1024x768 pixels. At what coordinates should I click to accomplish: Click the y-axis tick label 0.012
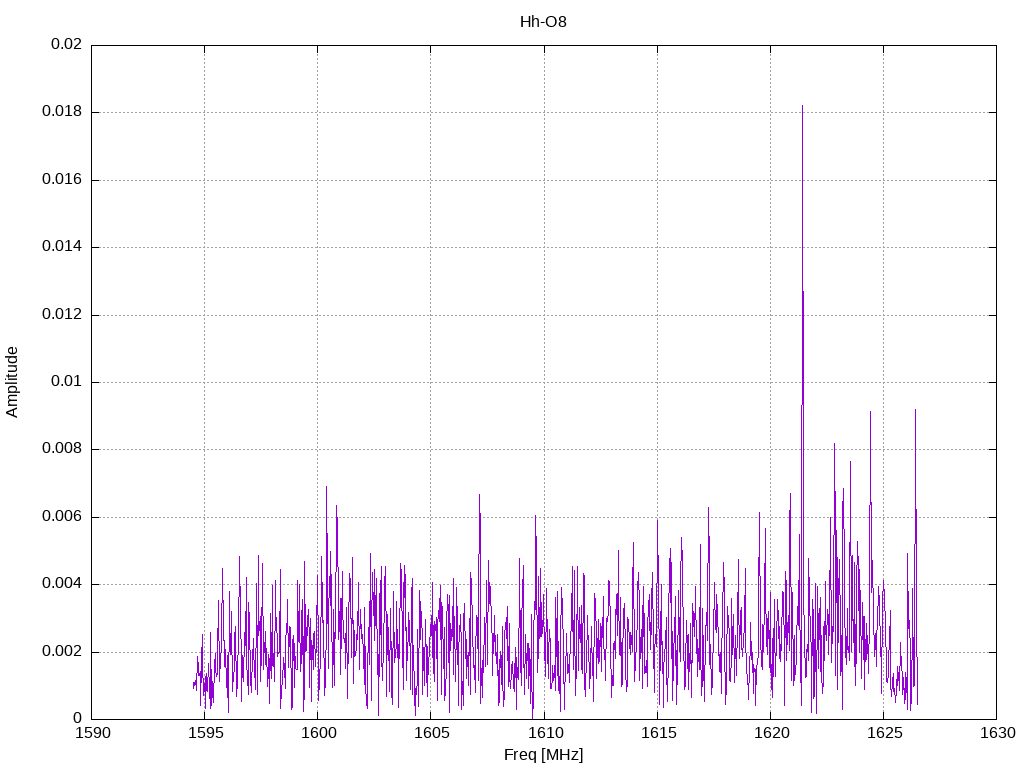coord(62,314)
